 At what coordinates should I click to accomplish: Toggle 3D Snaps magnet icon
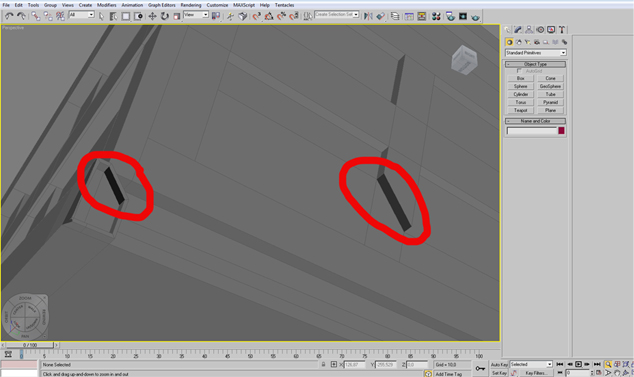pyautogui.click(x=256, y=16)
